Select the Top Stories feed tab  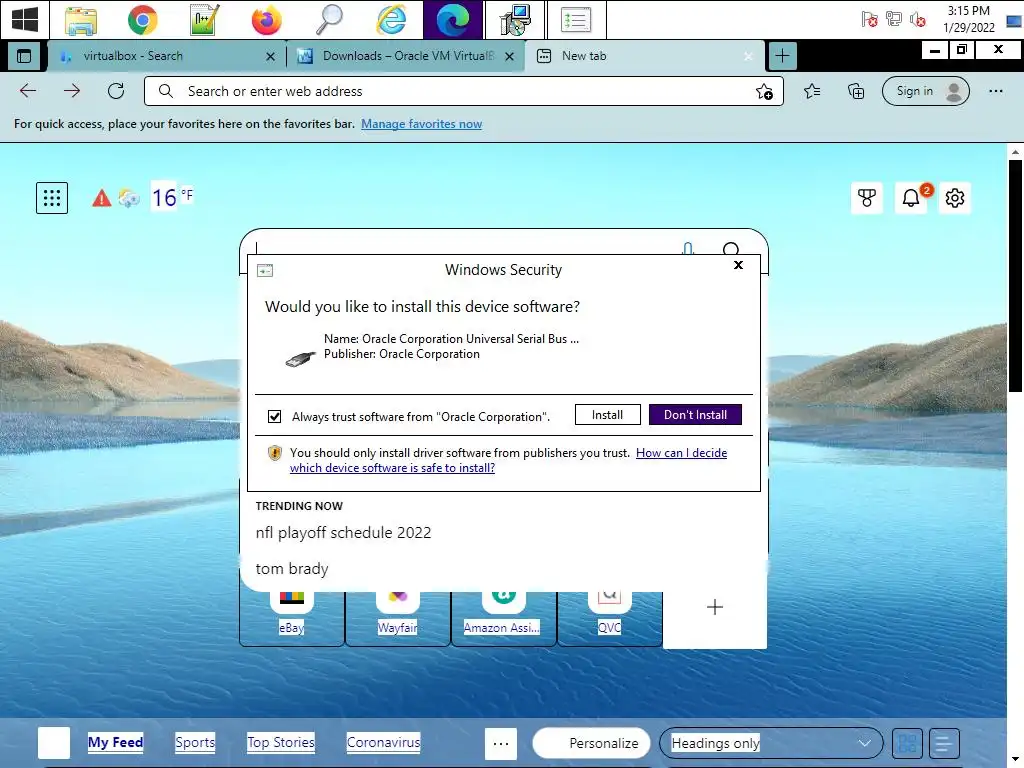pyautogui.click(x=281, y=743)
